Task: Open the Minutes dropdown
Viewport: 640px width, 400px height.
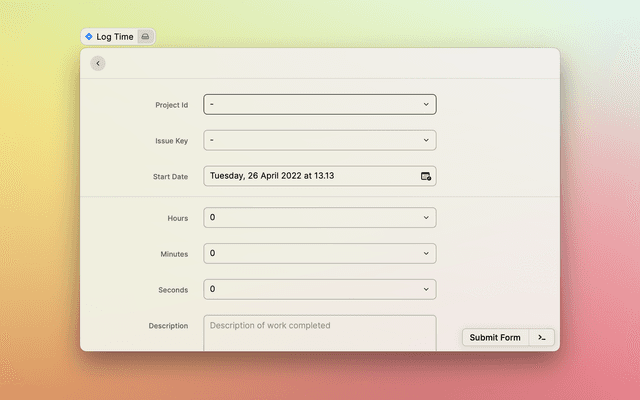Action: pyautogui.click(x=426, y=253)
